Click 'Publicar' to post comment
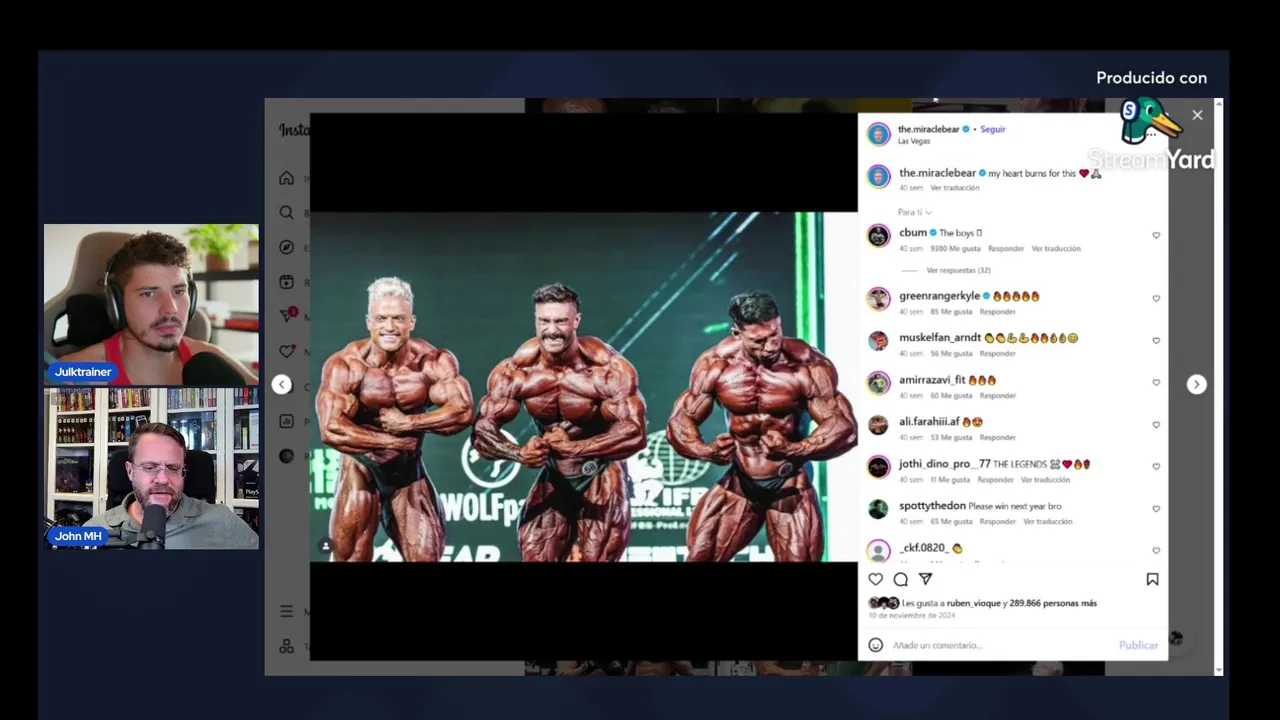1280x720 pixels. point(1138,645)
